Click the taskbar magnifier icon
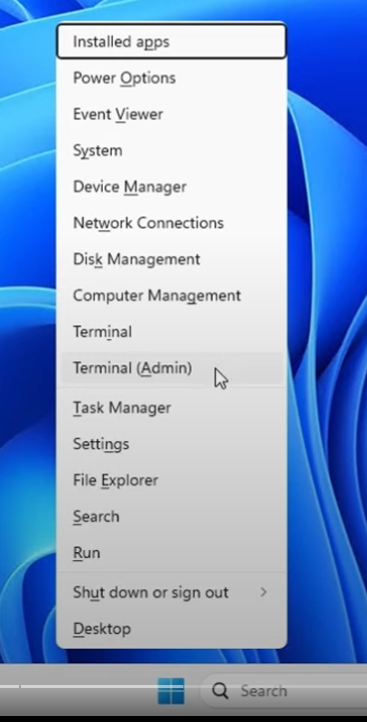 tap(220, 691)
